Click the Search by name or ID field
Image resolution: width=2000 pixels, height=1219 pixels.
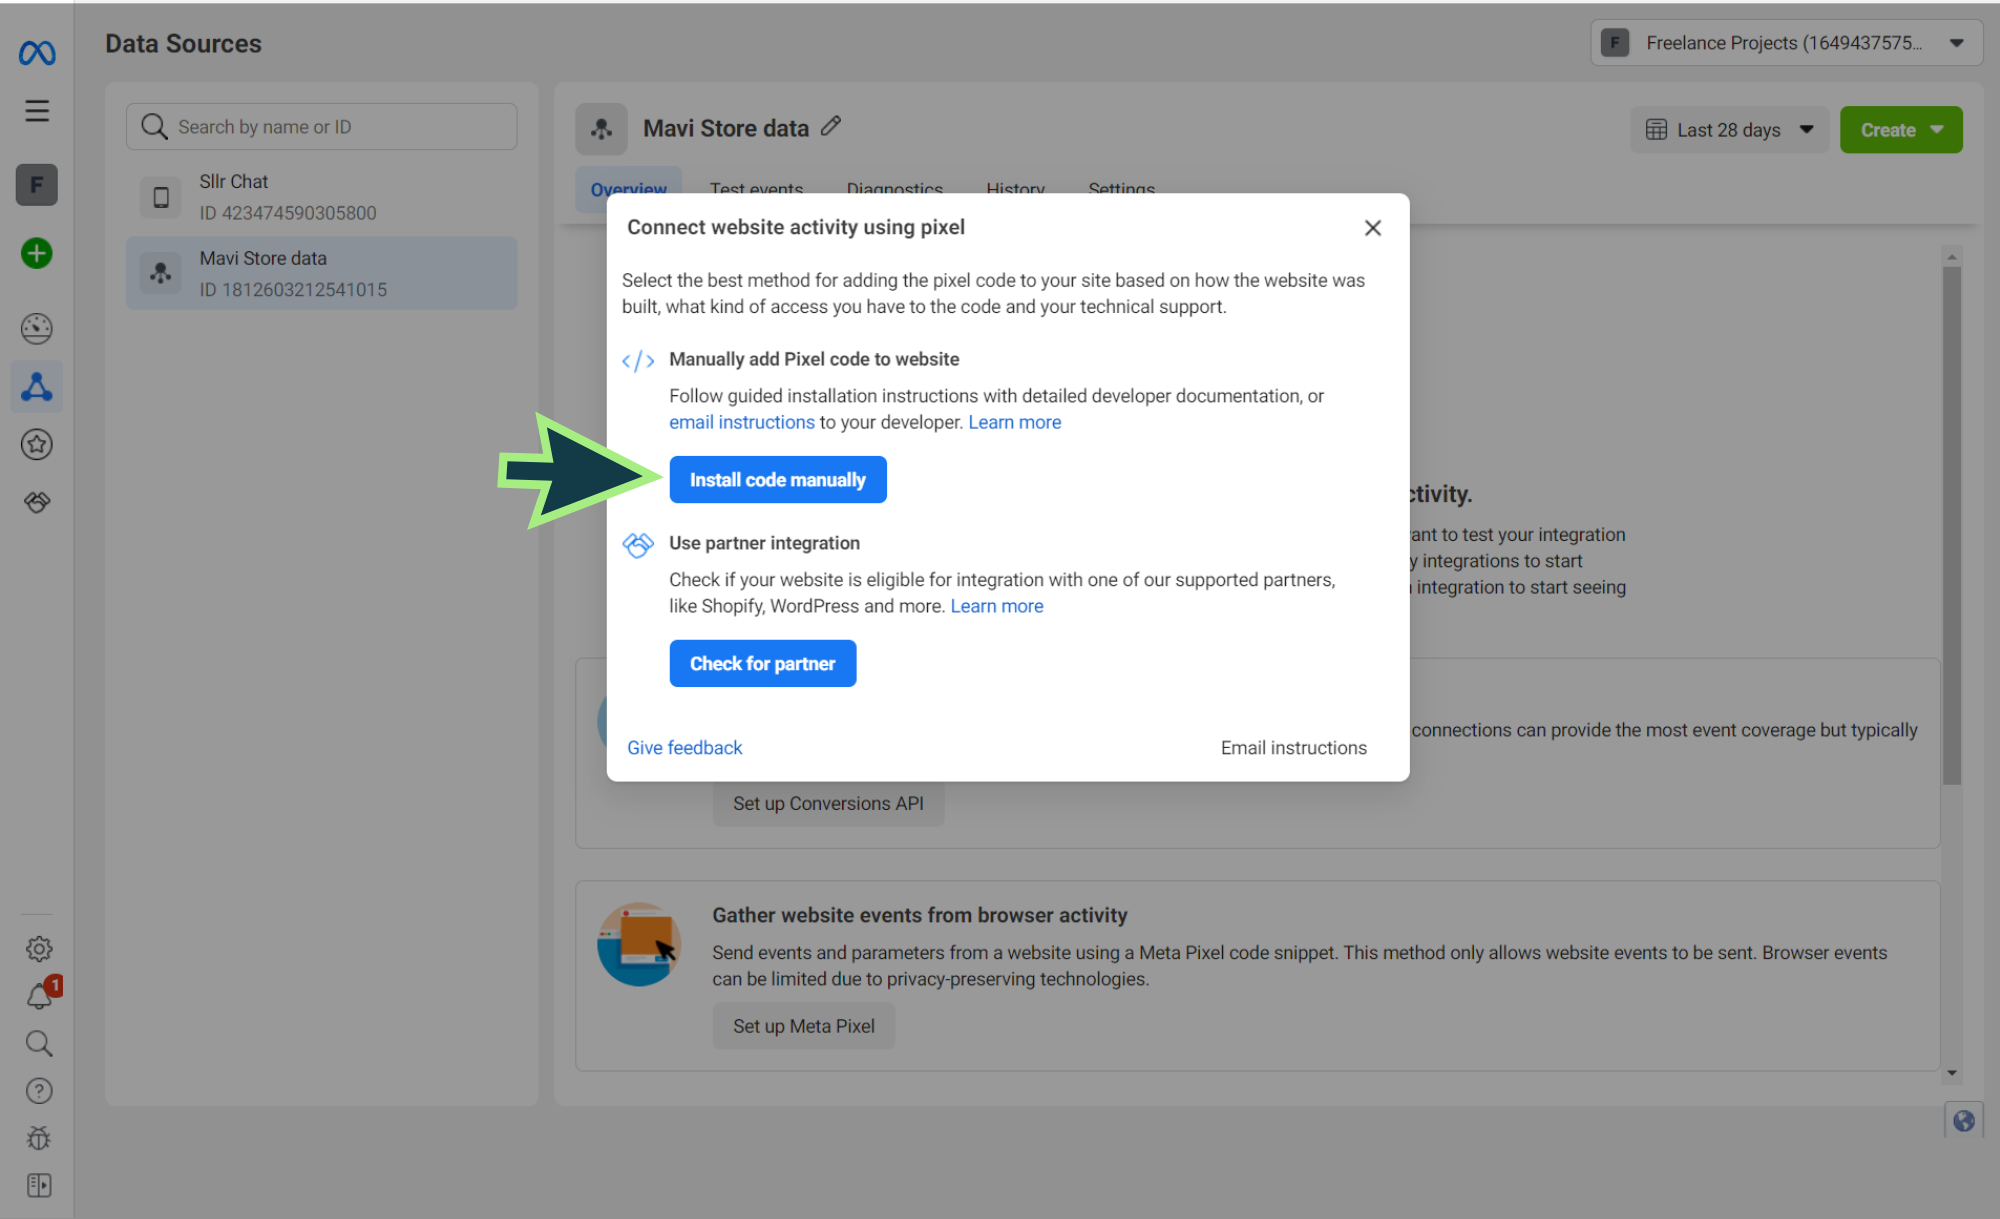pos(321,127)
